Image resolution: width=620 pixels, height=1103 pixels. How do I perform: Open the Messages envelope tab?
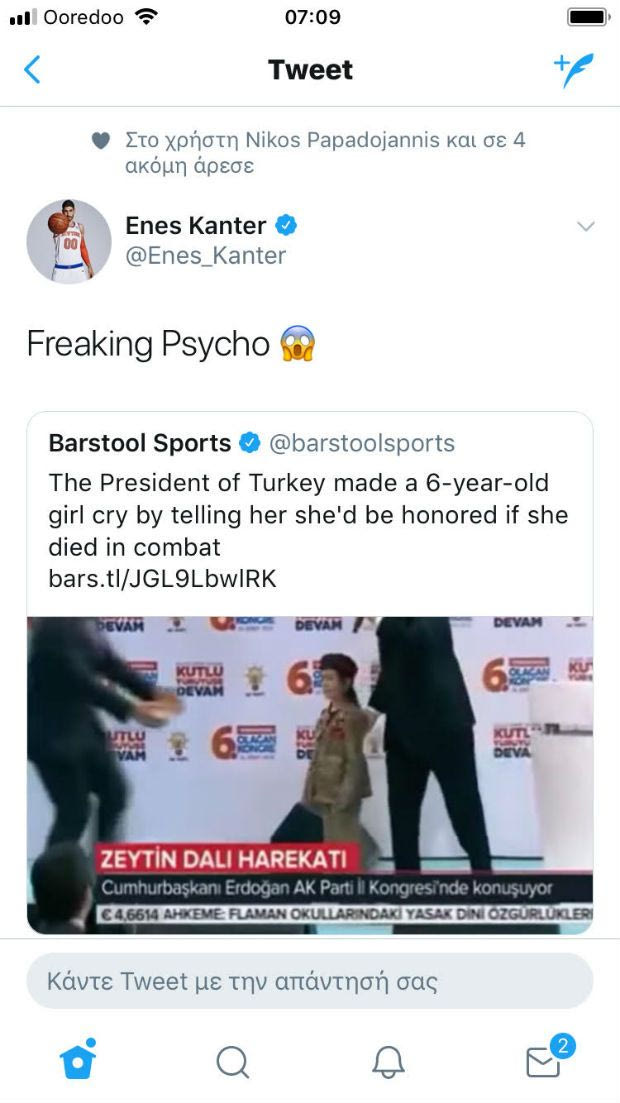[x=544, y=1061]
